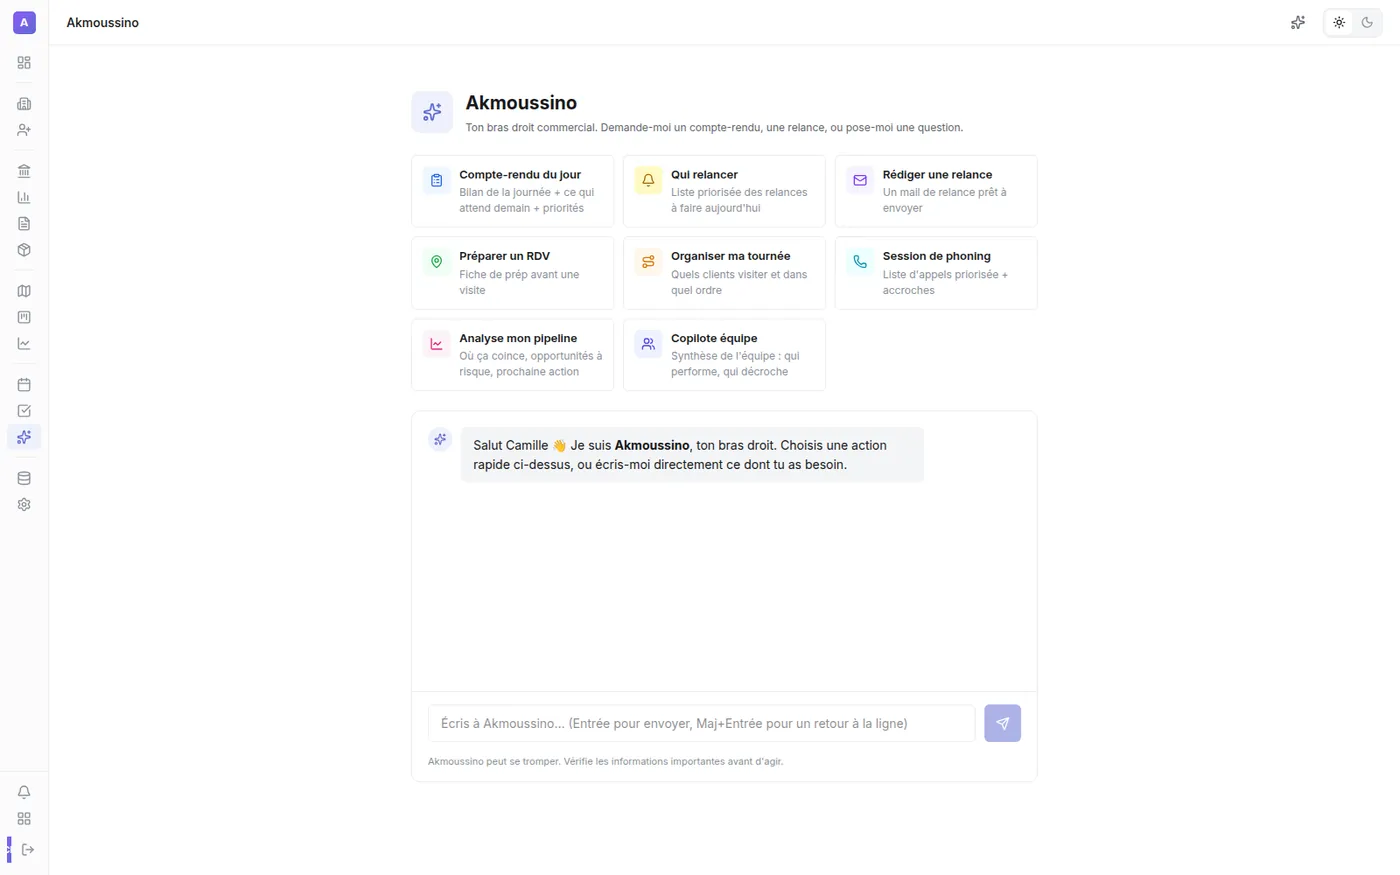1400x875 pixels.
Task: Click the send message paper-plane button
Action: coord(1002,723)
